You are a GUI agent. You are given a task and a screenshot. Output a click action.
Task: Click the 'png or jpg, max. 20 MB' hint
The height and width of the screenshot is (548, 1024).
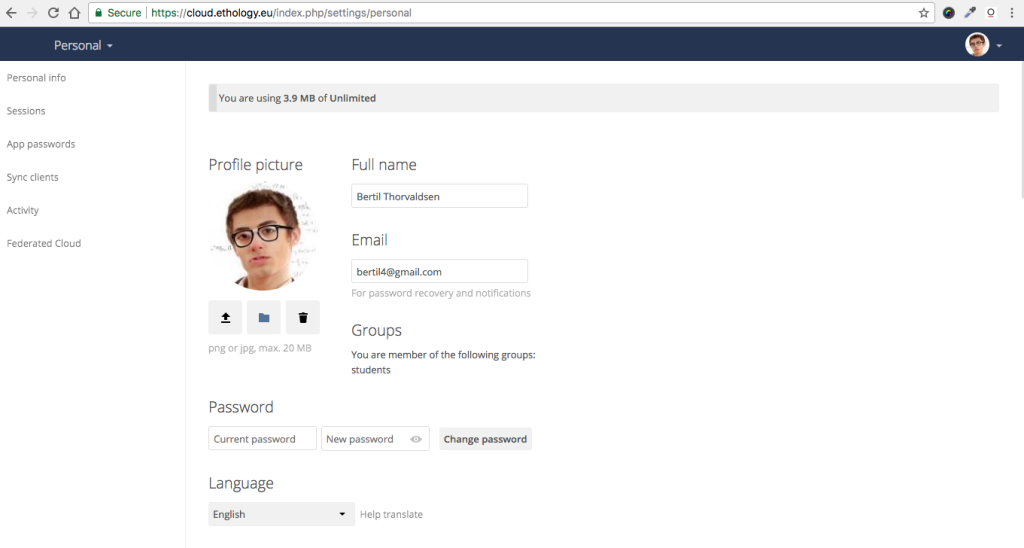click(260, 348)
